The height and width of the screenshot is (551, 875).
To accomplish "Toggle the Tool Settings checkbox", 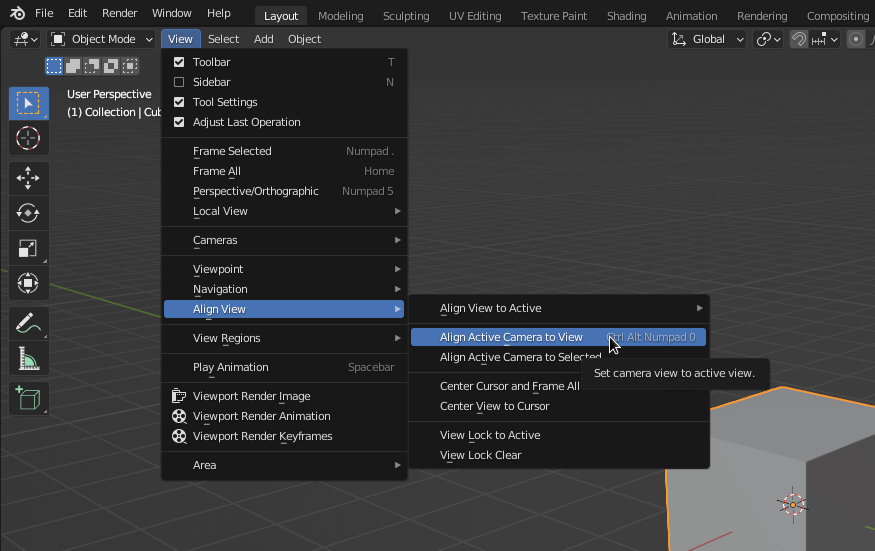I will click(x=179, y=102).
